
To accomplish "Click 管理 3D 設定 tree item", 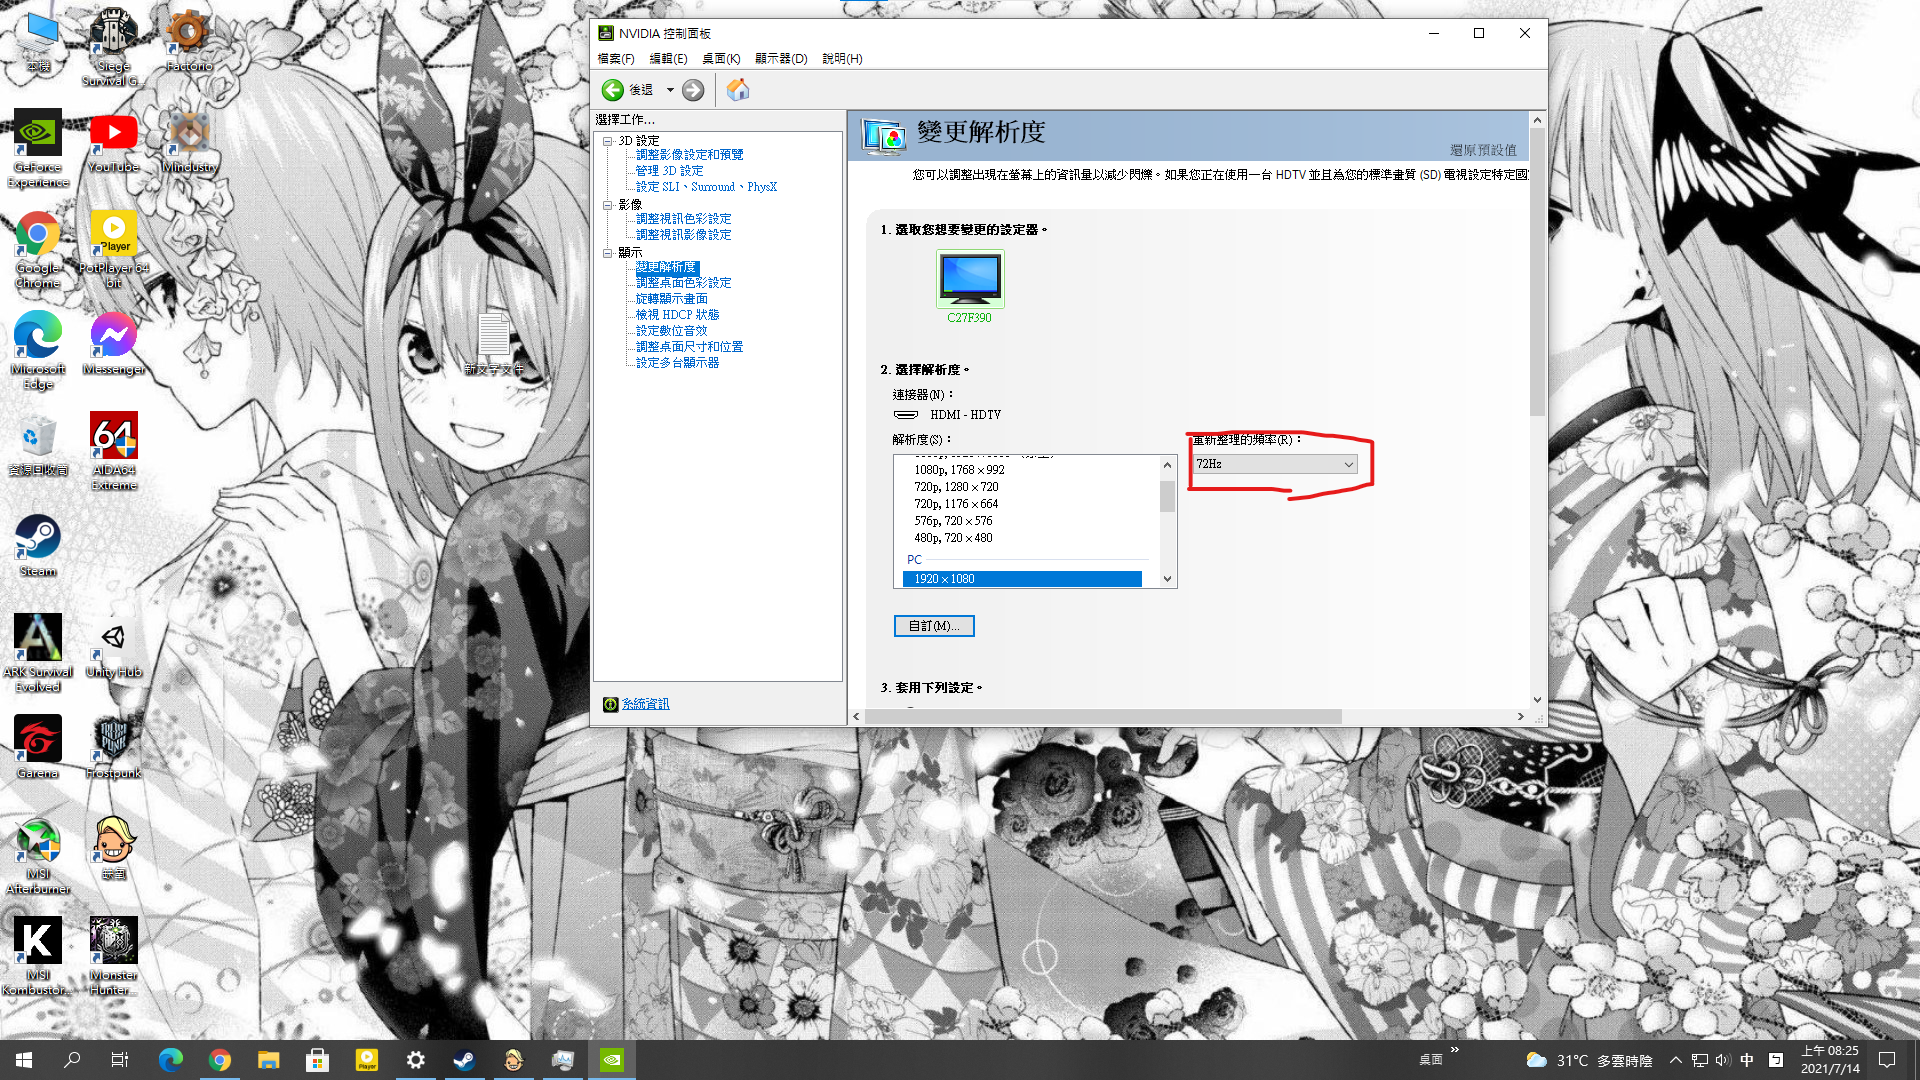I will [x=669, y=171].
